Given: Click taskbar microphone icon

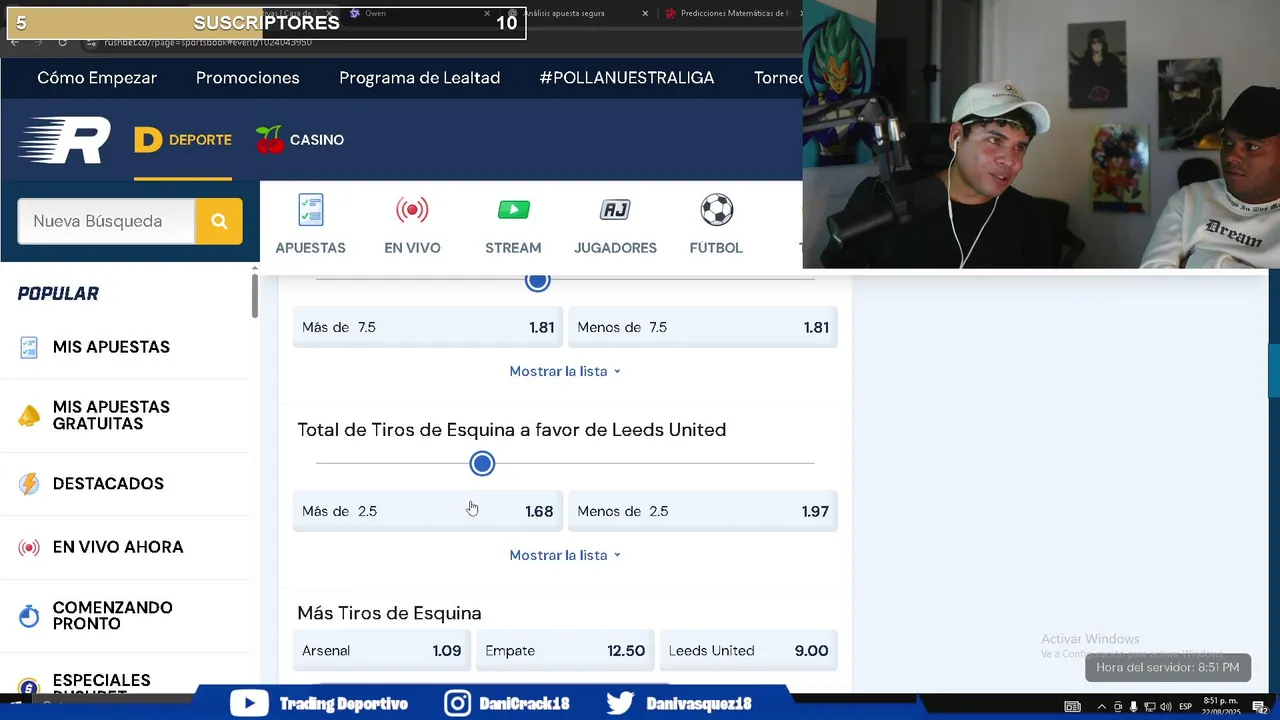Looking at the screenshot, I should click(x=1133, y=707).
